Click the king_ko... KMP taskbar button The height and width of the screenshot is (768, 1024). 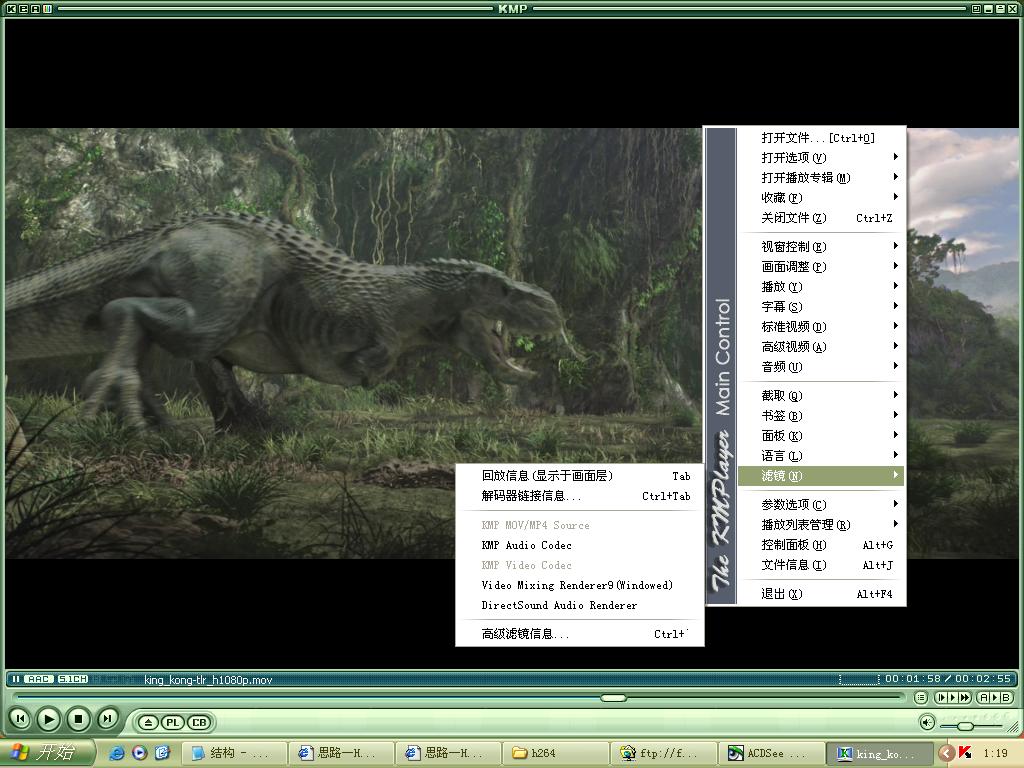coord(879,754)
